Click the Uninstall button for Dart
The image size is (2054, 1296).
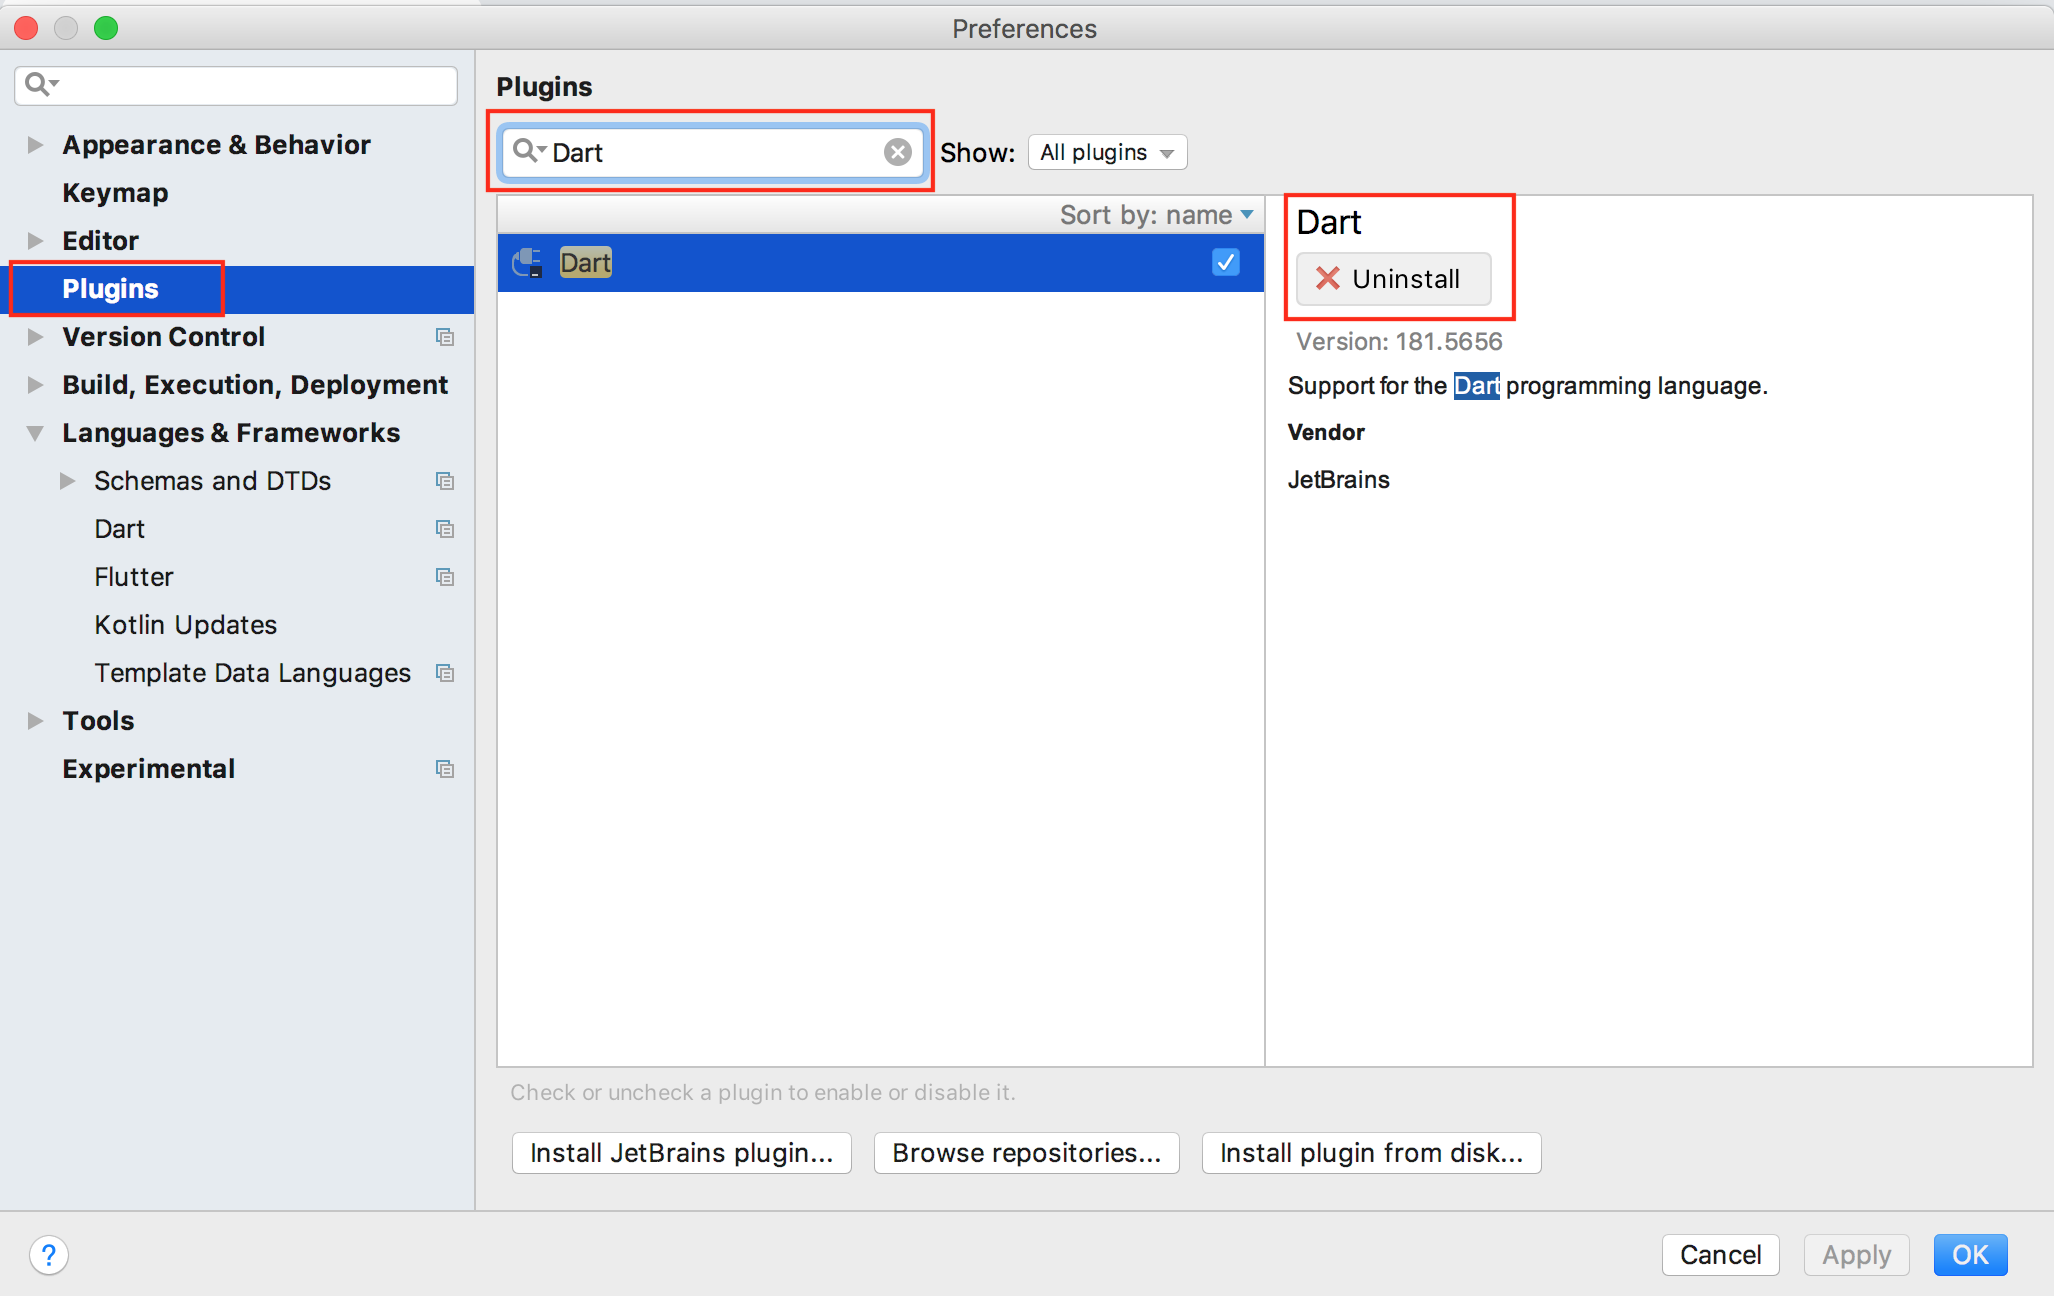1393,279
